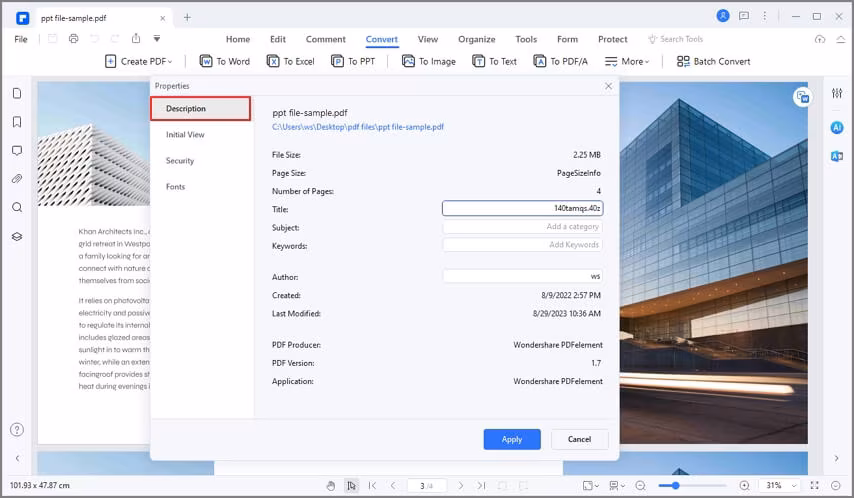Click the save icon in quick toolbar
Image resolution: width=854 pixels, height=498 pixels.
[52, 39]
